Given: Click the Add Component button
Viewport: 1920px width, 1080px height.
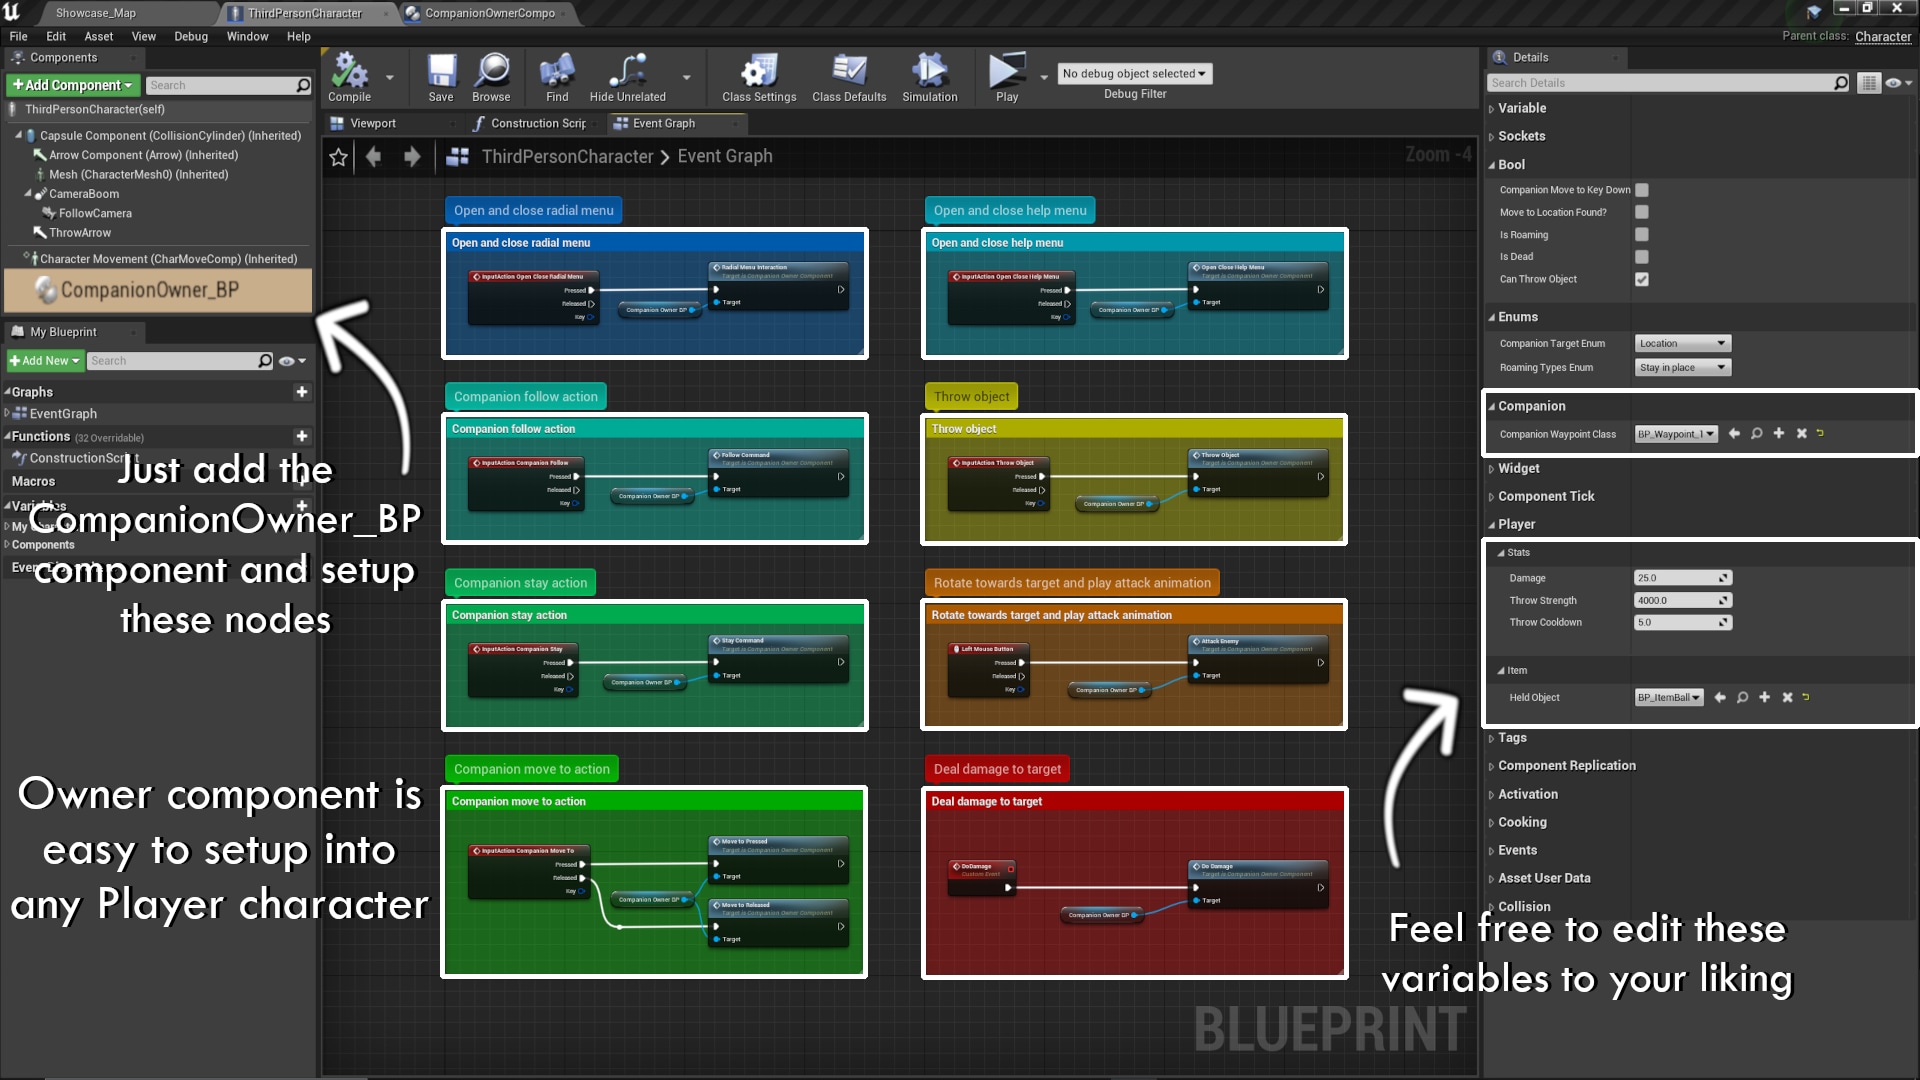Looking at the screenshot, I should tap(71, 85).
